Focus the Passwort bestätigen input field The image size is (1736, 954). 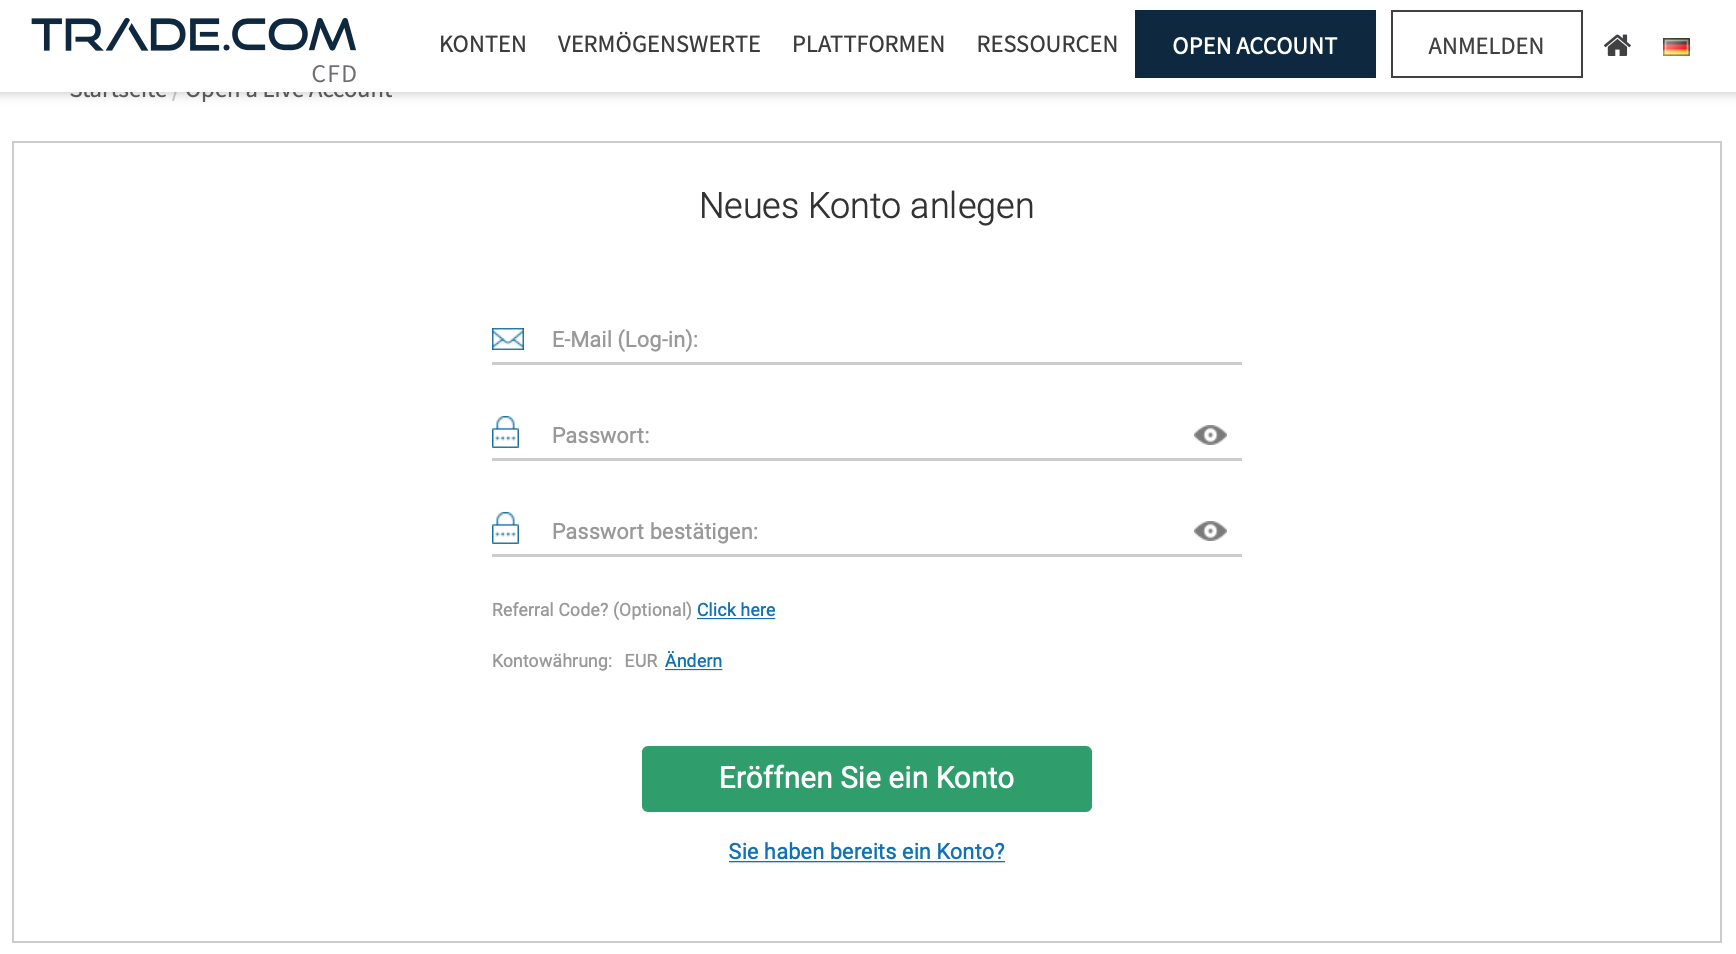tap(867, 532)
